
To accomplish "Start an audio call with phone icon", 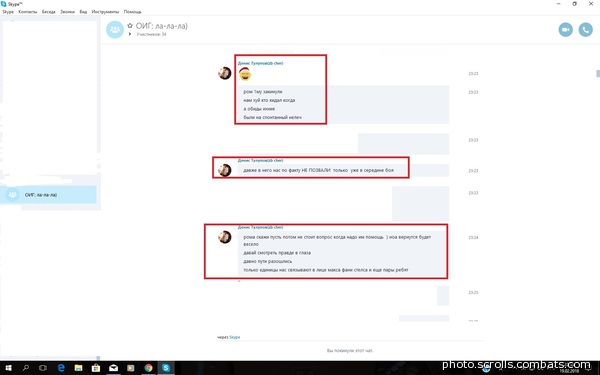I will 585,29.
